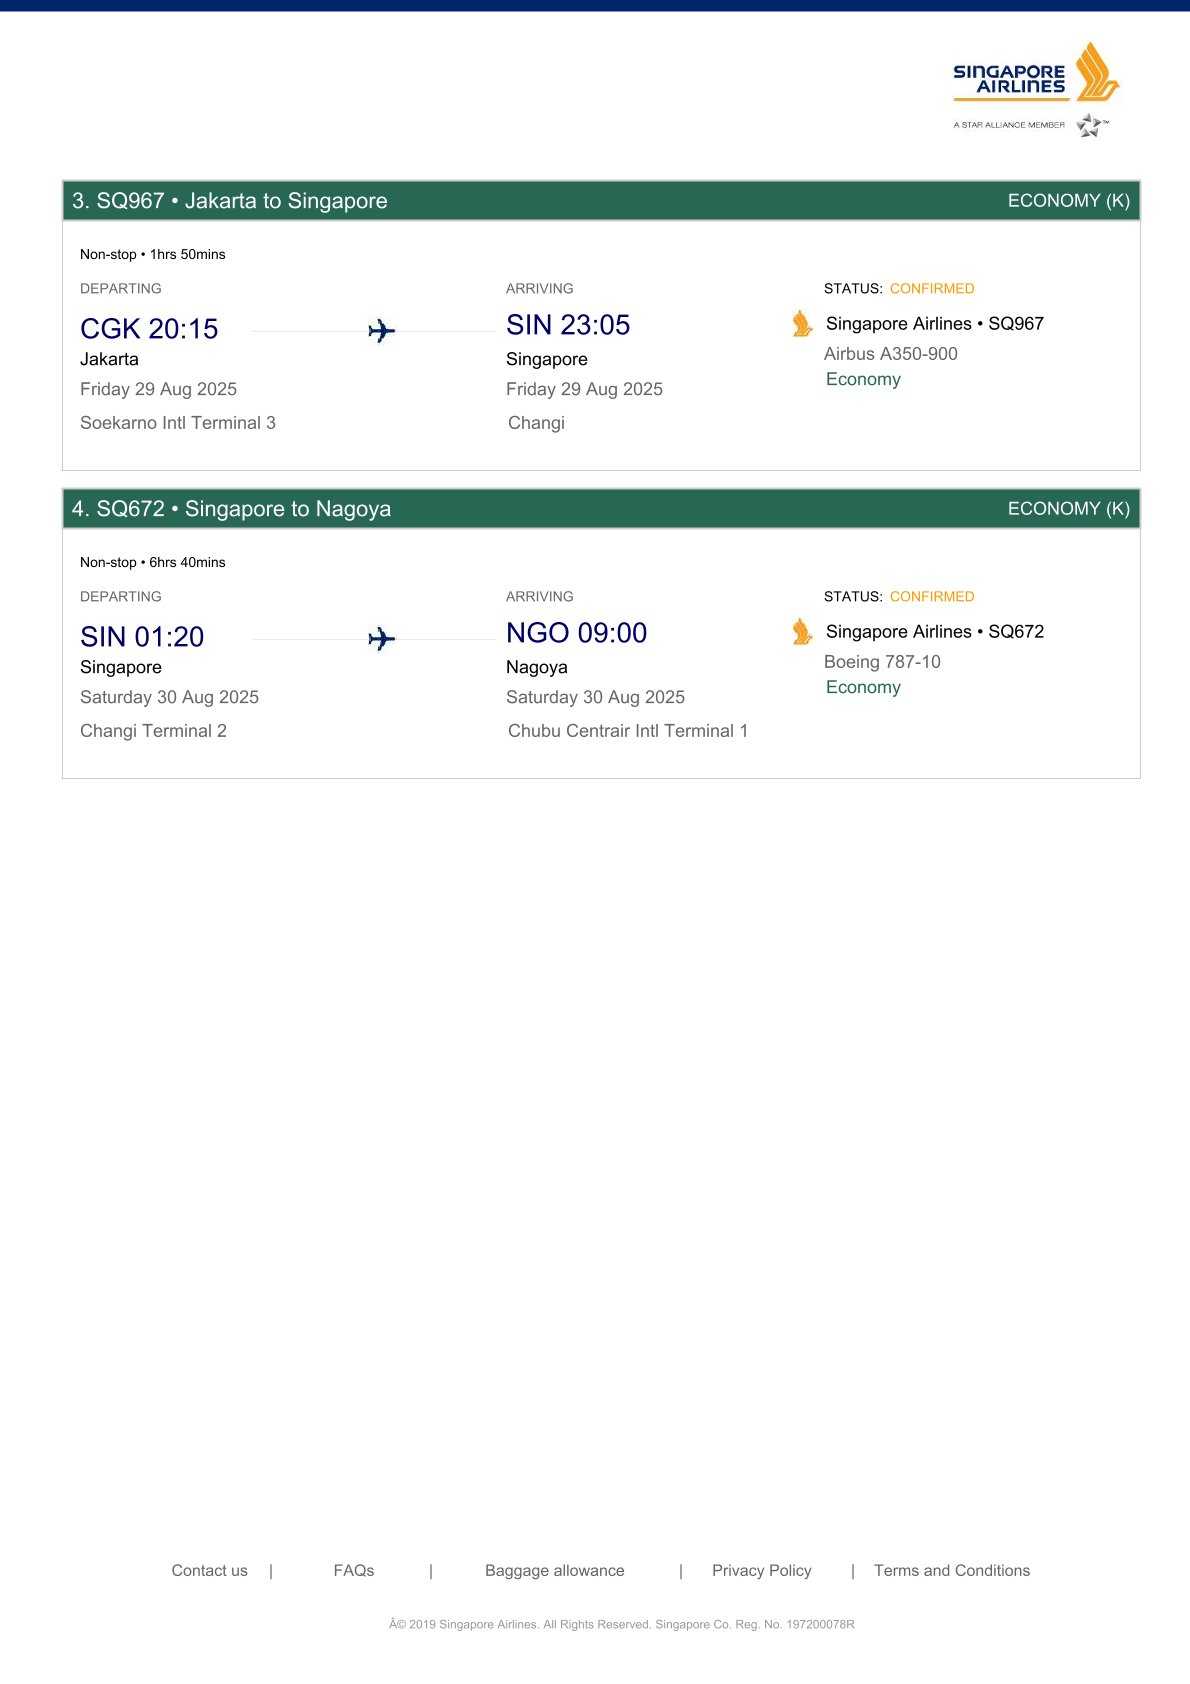Click the Economy label under Boeing 787-10

point(863,687)
